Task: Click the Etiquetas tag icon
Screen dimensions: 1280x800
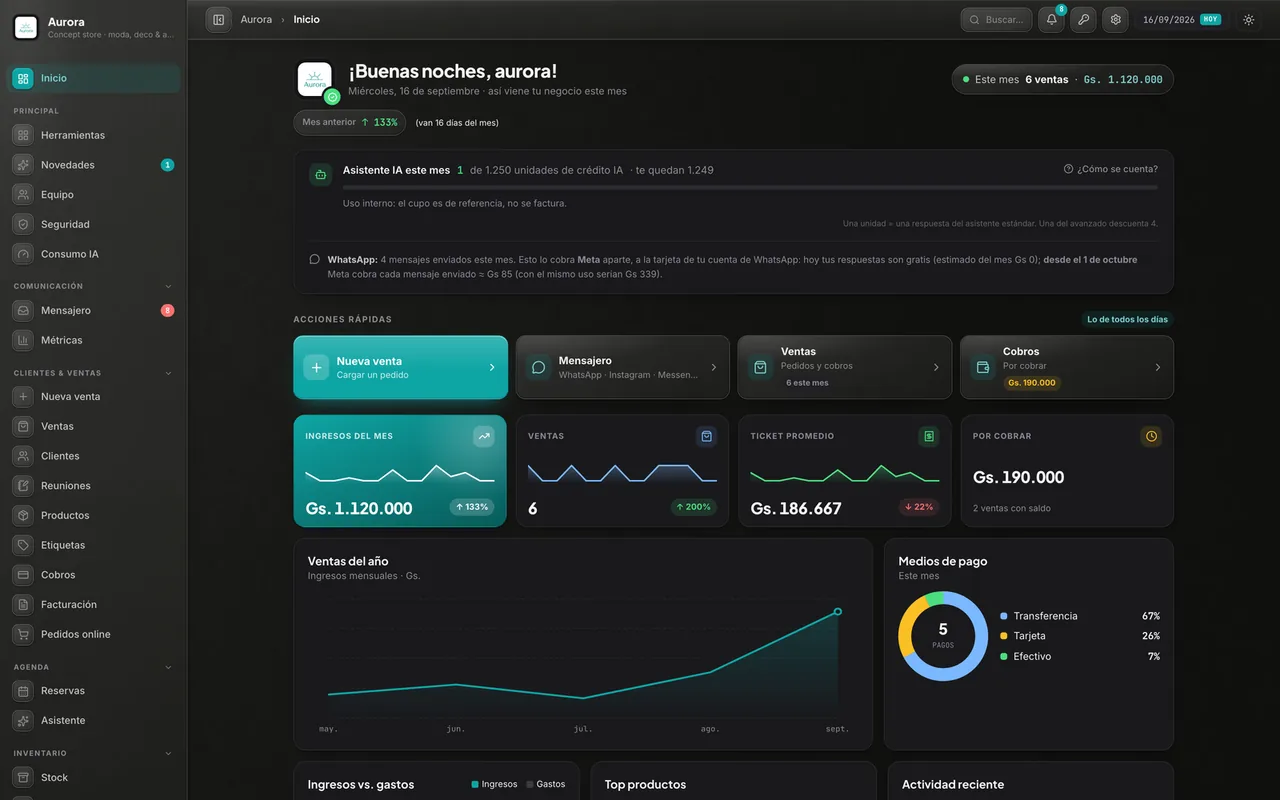Action: click(x=23, y=545)
